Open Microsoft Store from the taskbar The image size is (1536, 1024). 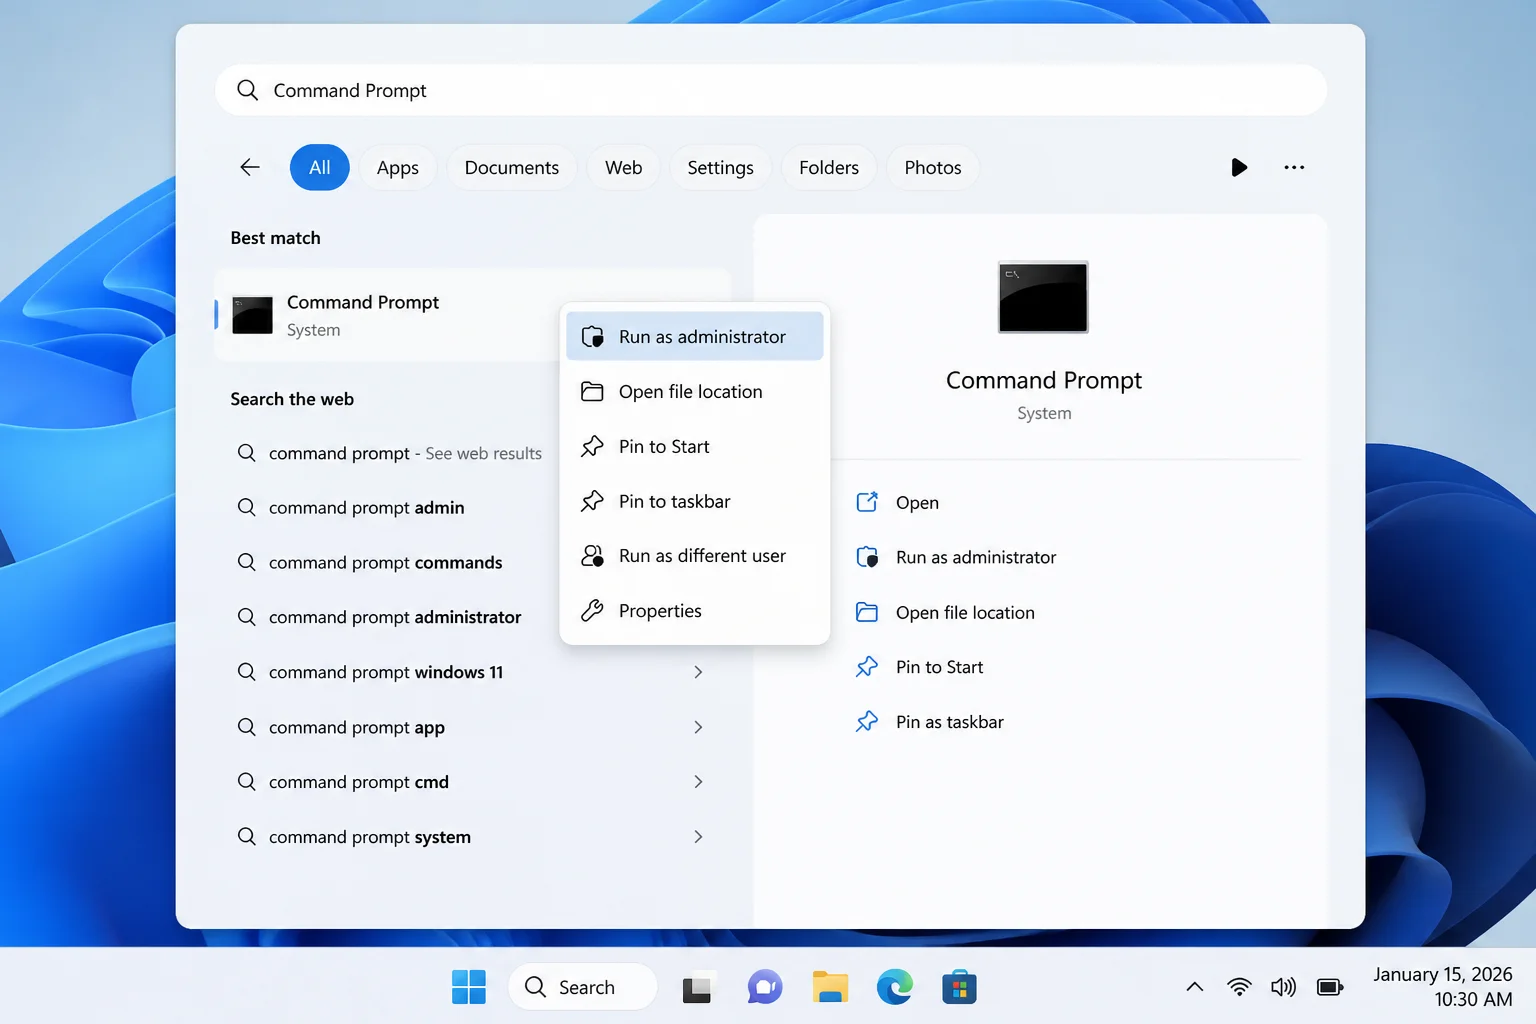click(959, 987)
